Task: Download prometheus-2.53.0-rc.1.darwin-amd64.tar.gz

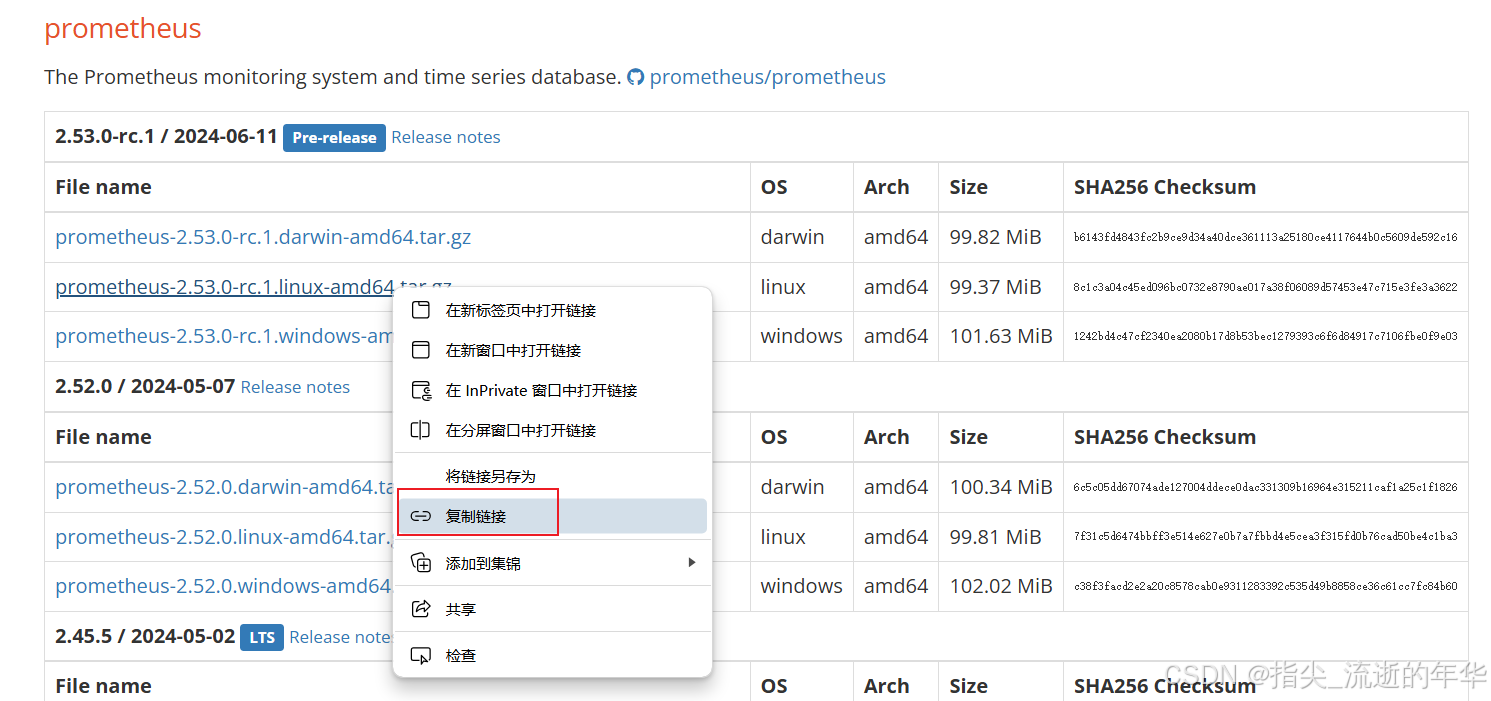Action: [263, 237]
